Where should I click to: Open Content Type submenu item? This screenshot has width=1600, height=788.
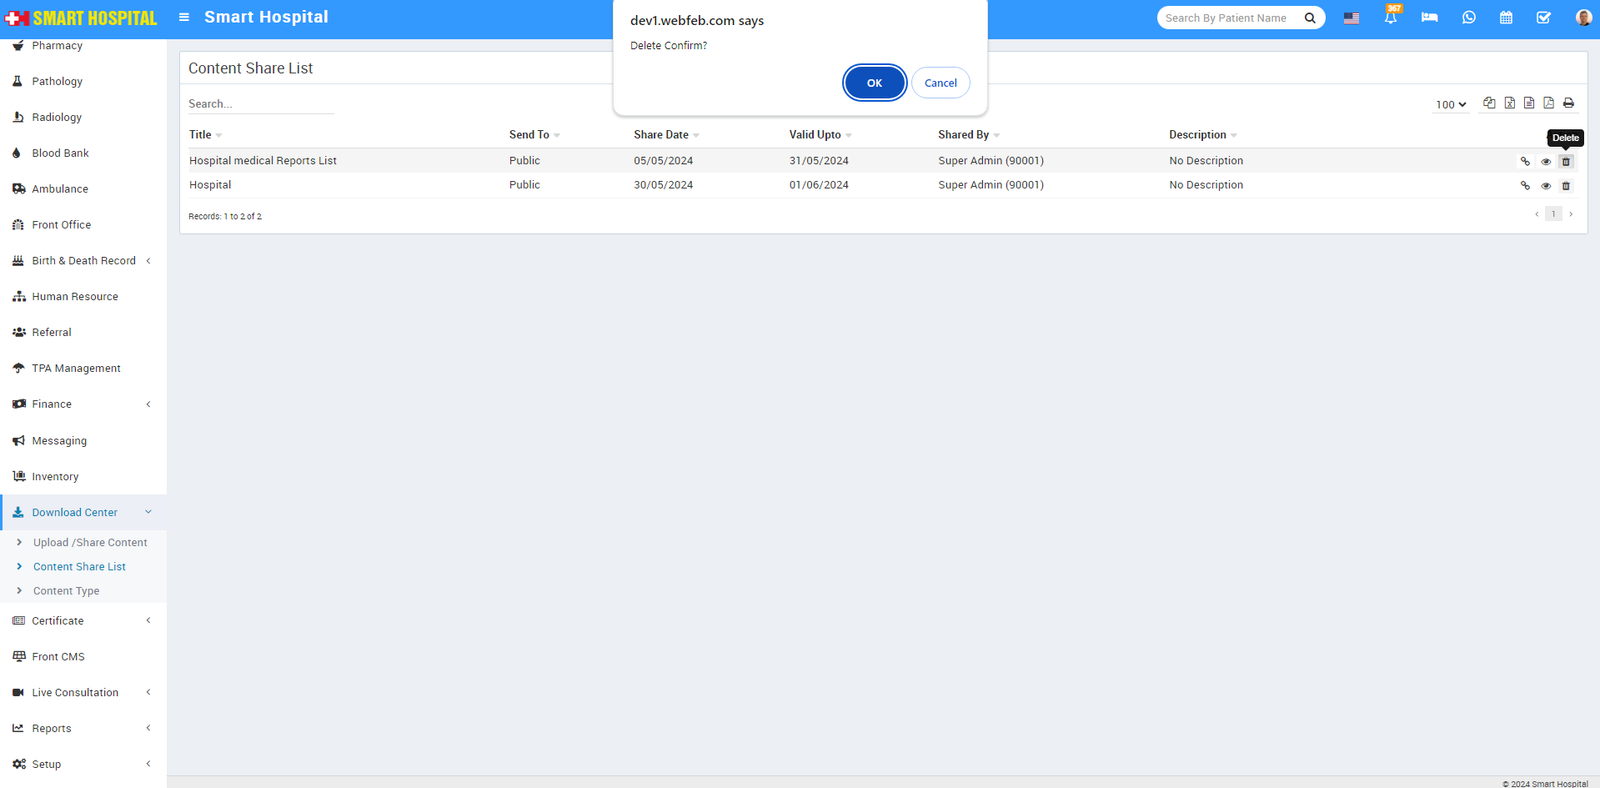click(66, 591)
